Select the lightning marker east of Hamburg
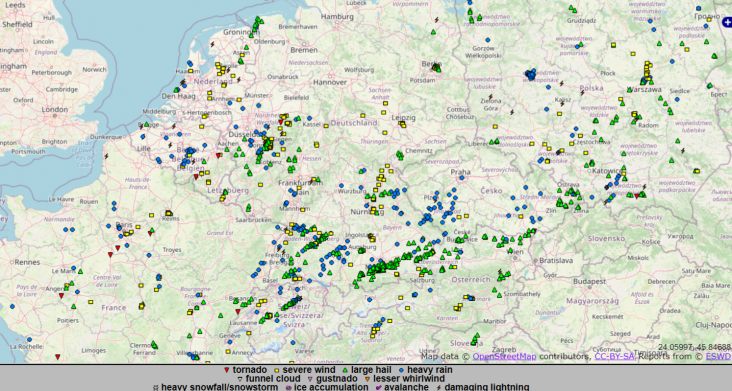 [437, 20]
